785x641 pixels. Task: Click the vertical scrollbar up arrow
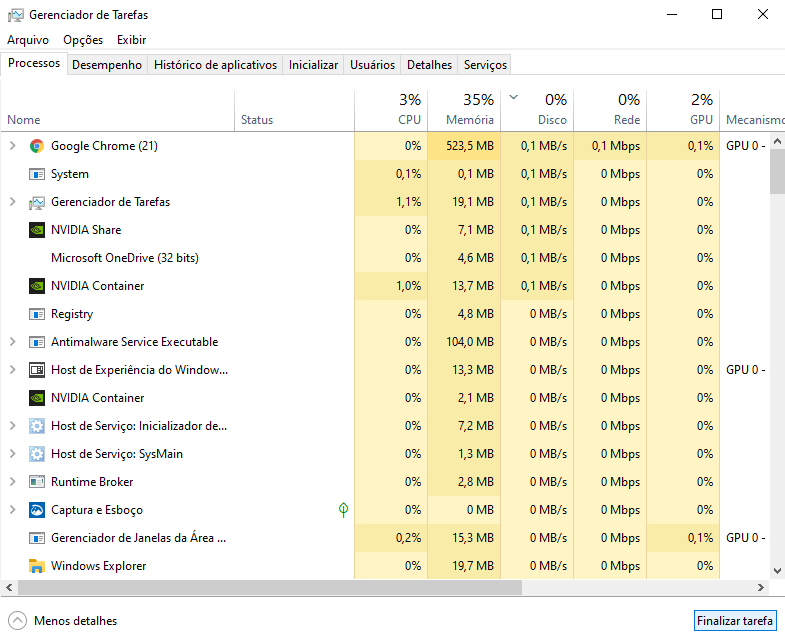pyautogui.click(x=777, y=141)
